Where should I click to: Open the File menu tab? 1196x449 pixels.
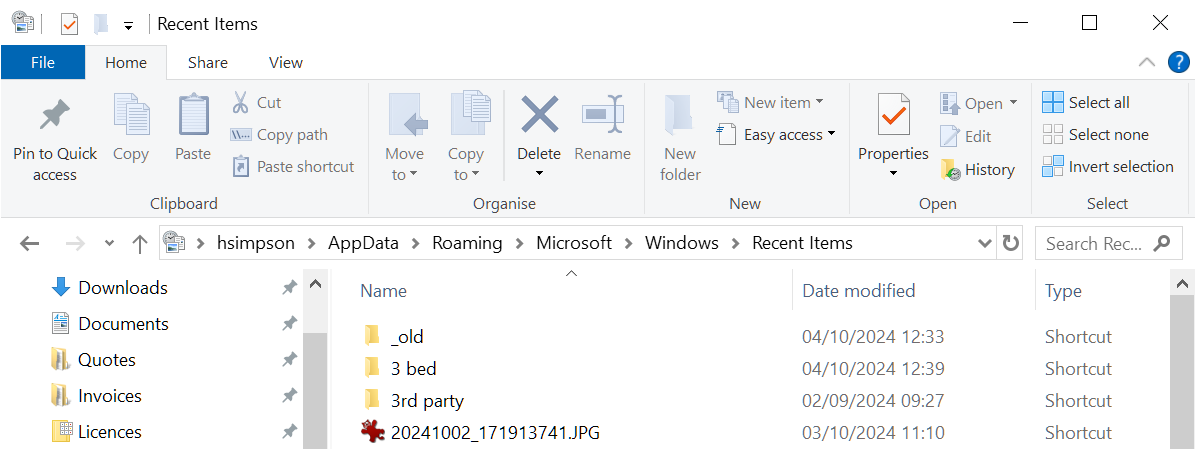click(x=43, y=63)
